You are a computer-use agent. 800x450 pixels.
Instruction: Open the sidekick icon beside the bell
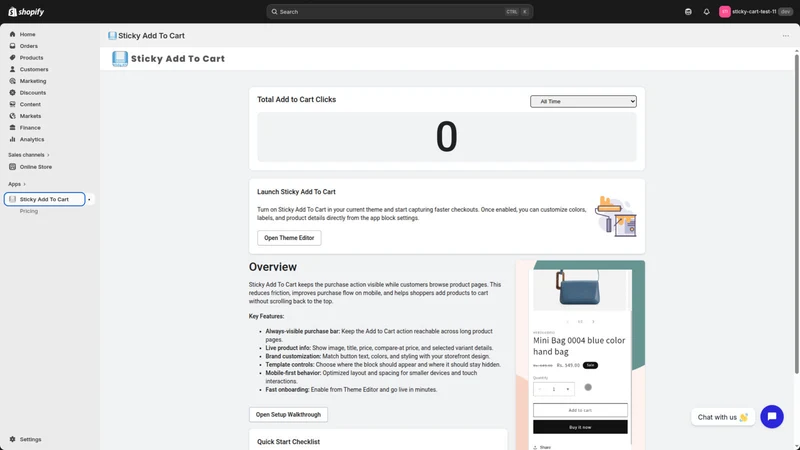tap(688, 12)
